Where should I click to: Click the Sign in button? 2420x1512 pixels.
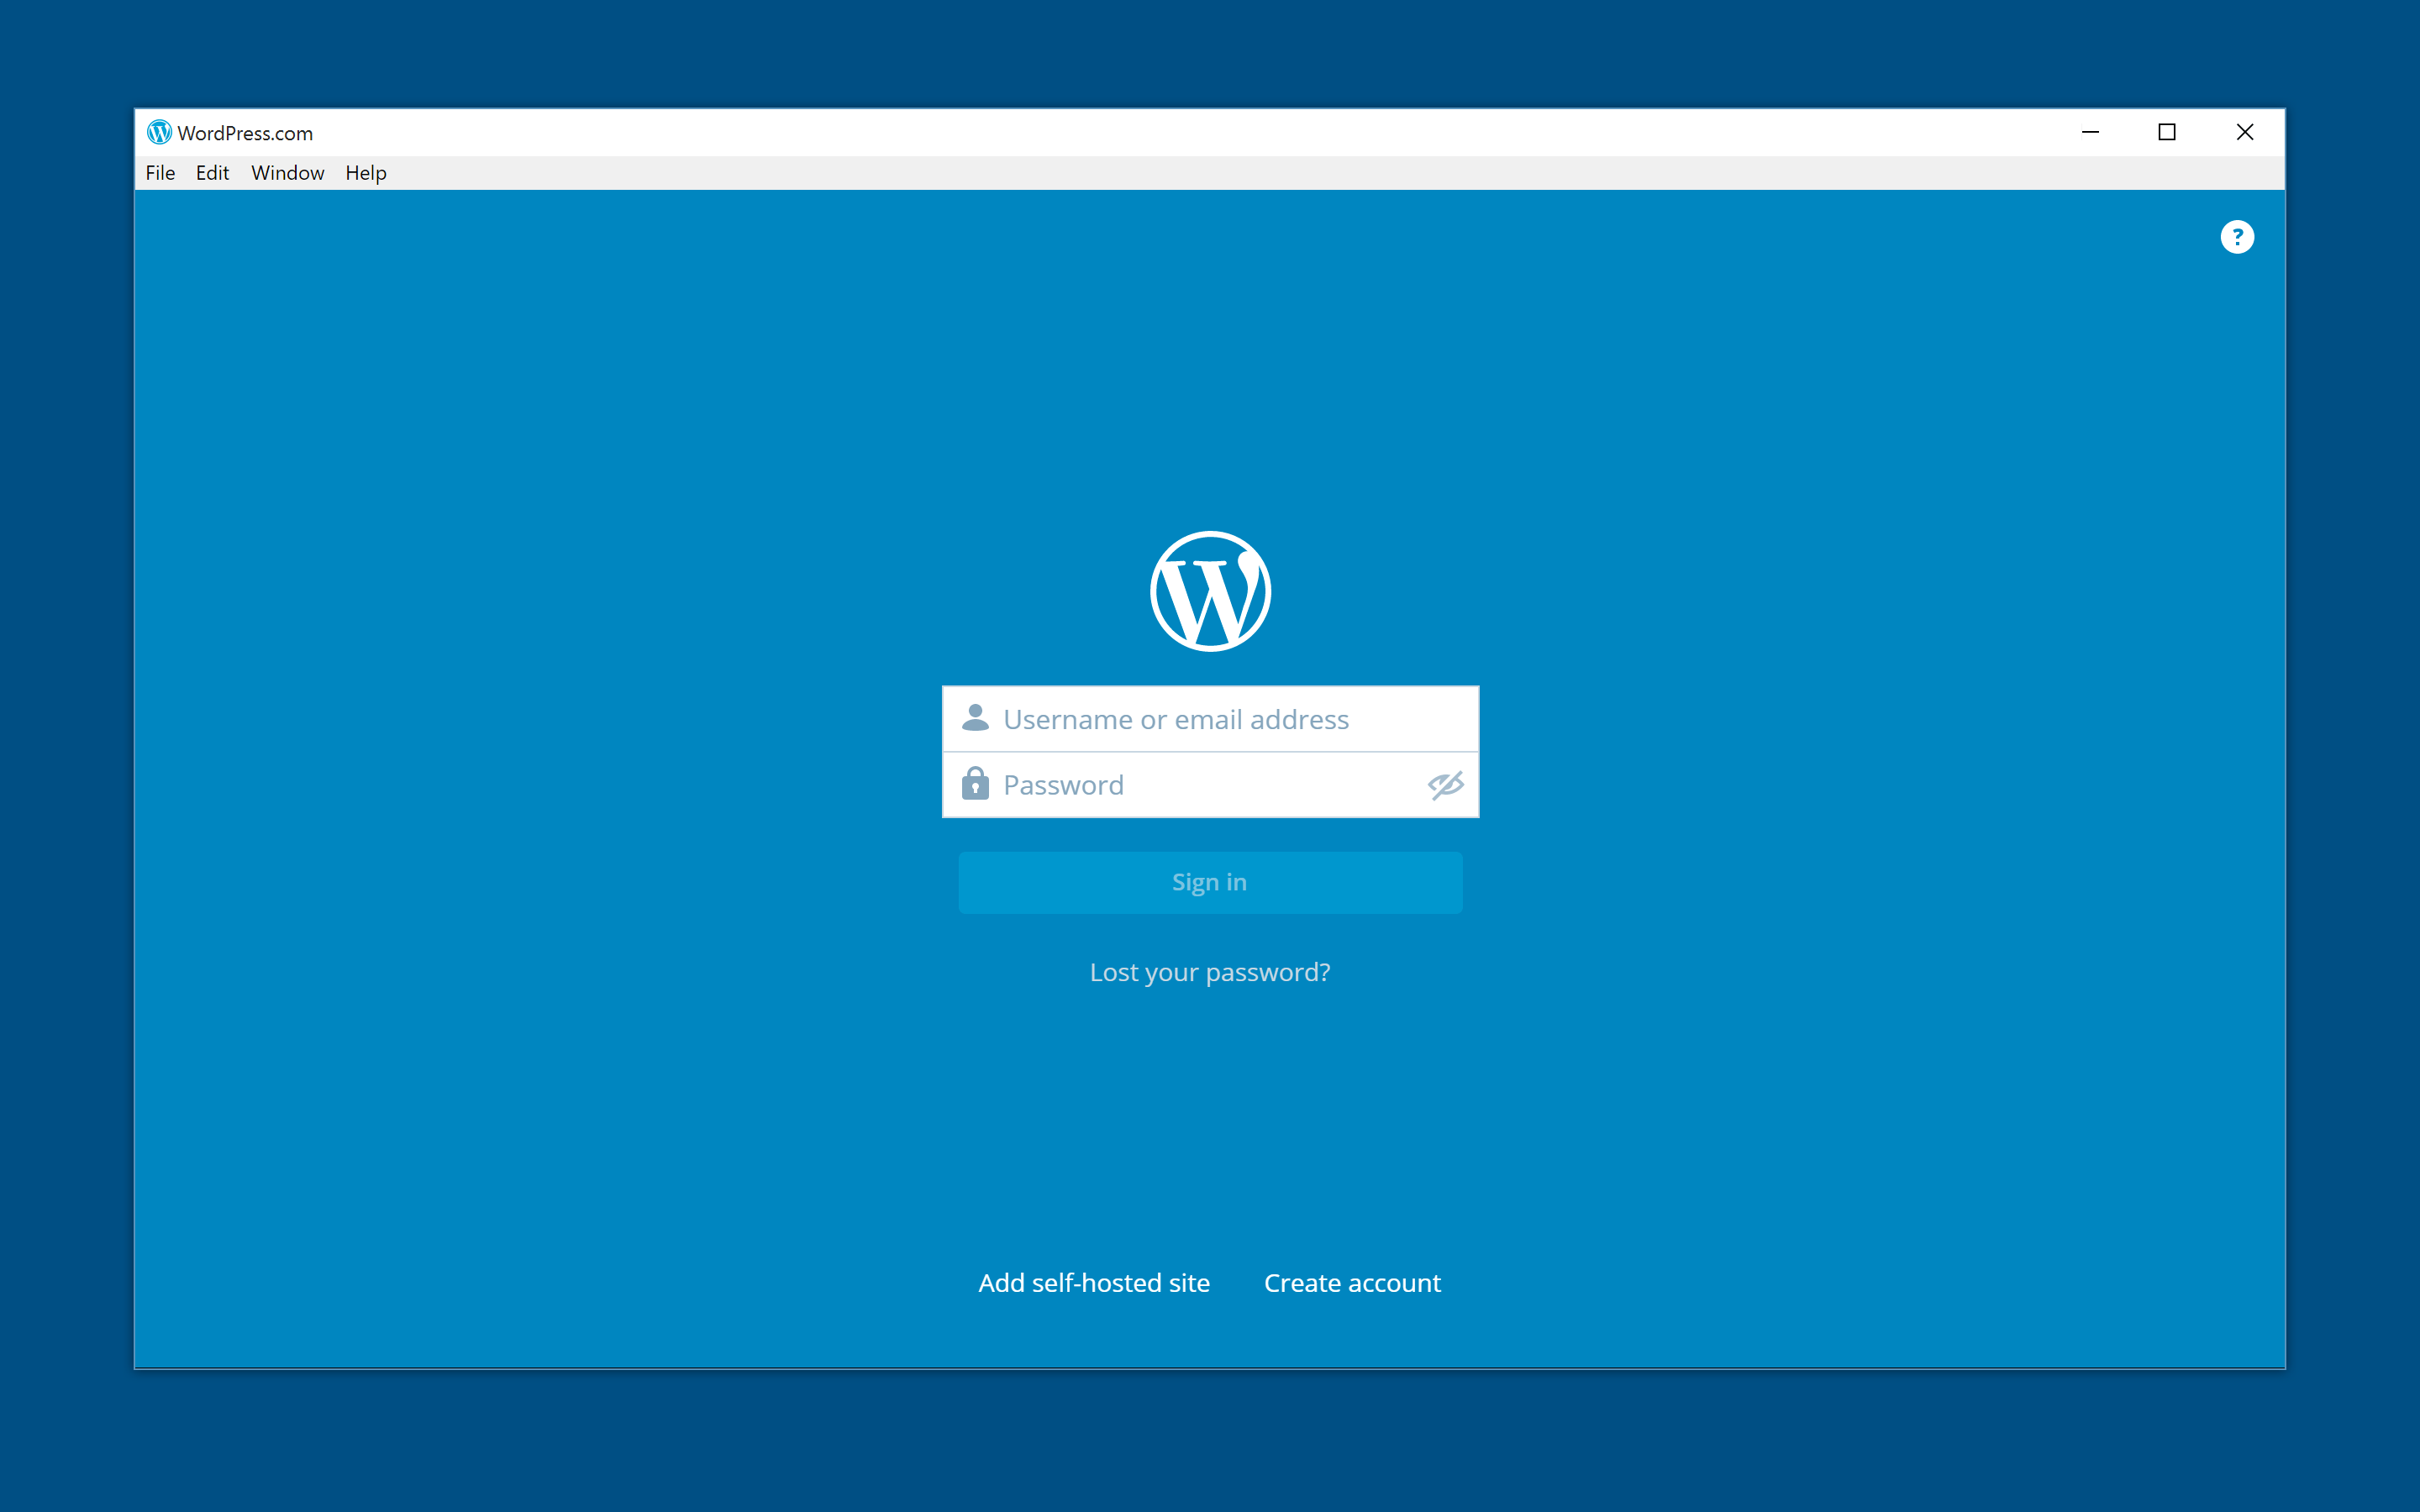pyautogui.click(x=1210, y=882)
